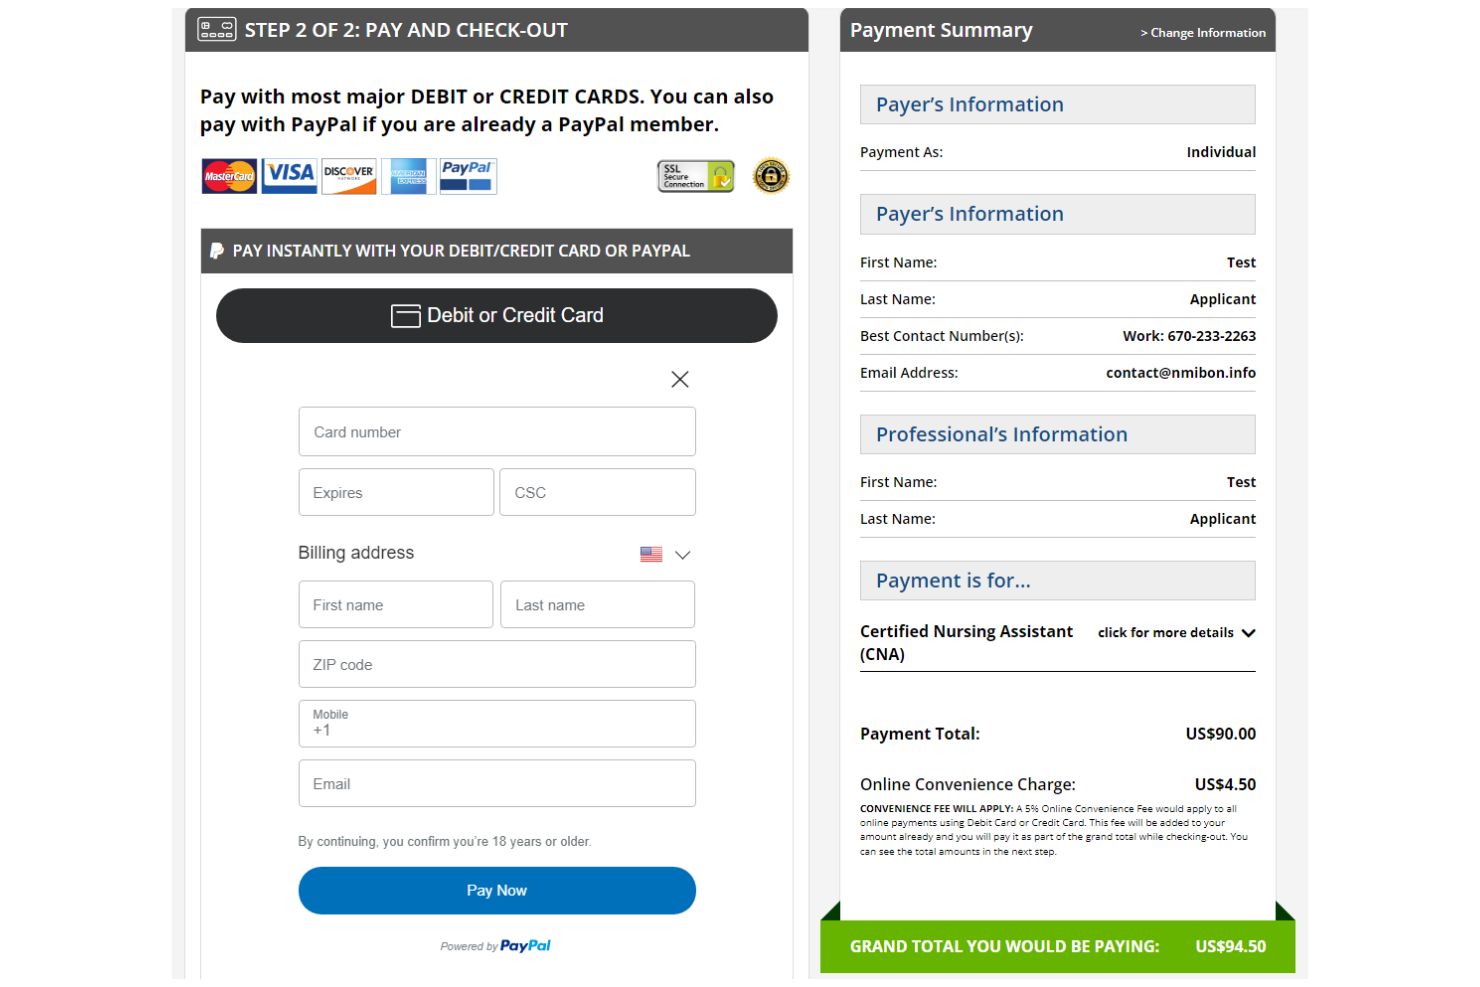The image size is (1480, 987).
Task: Click the PayPal card logo
Action: tap(467, 176)
